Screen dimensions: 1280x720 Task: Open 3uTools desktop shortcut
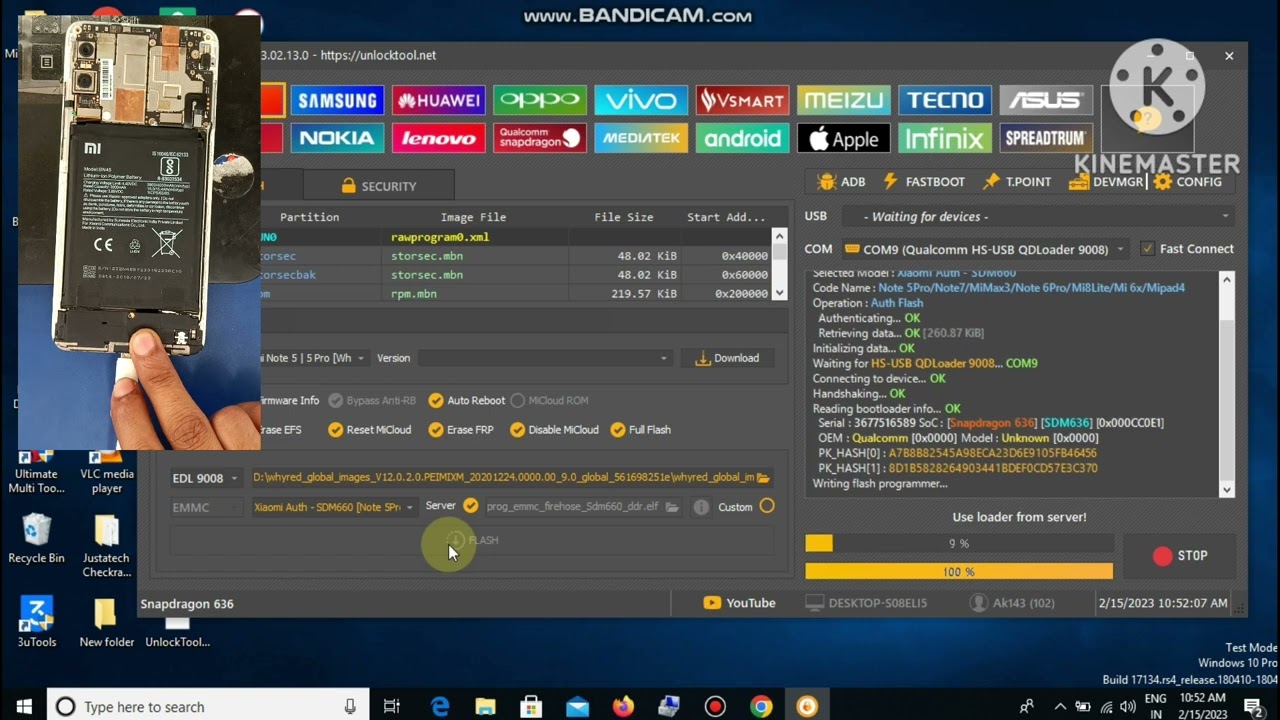(37, 622)
